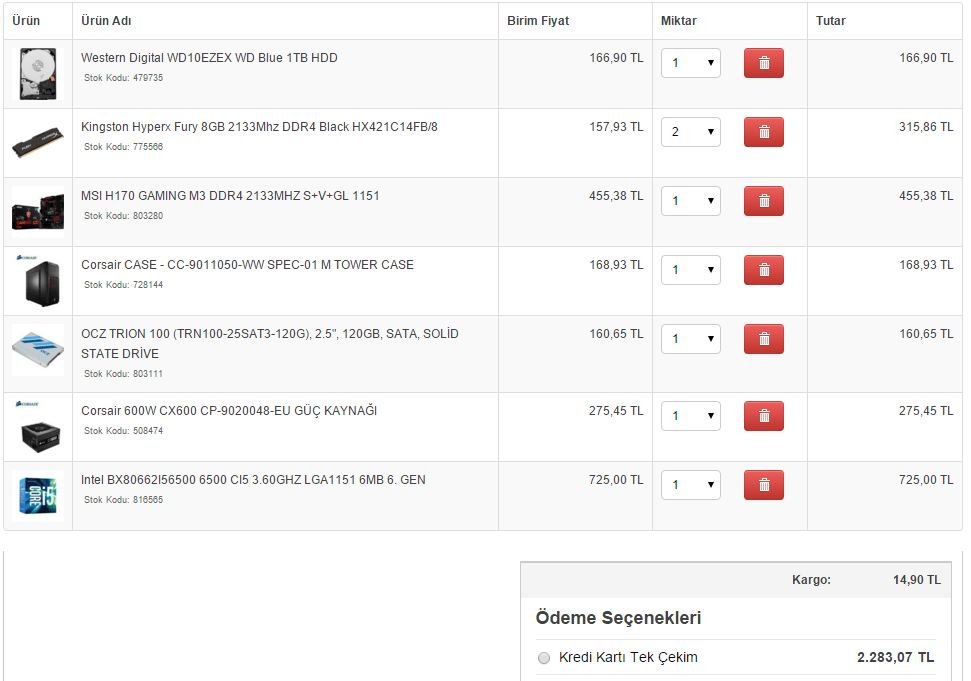
Task: Open Western Digital hard drive product thumbnail
Action: tap(38, 74)
